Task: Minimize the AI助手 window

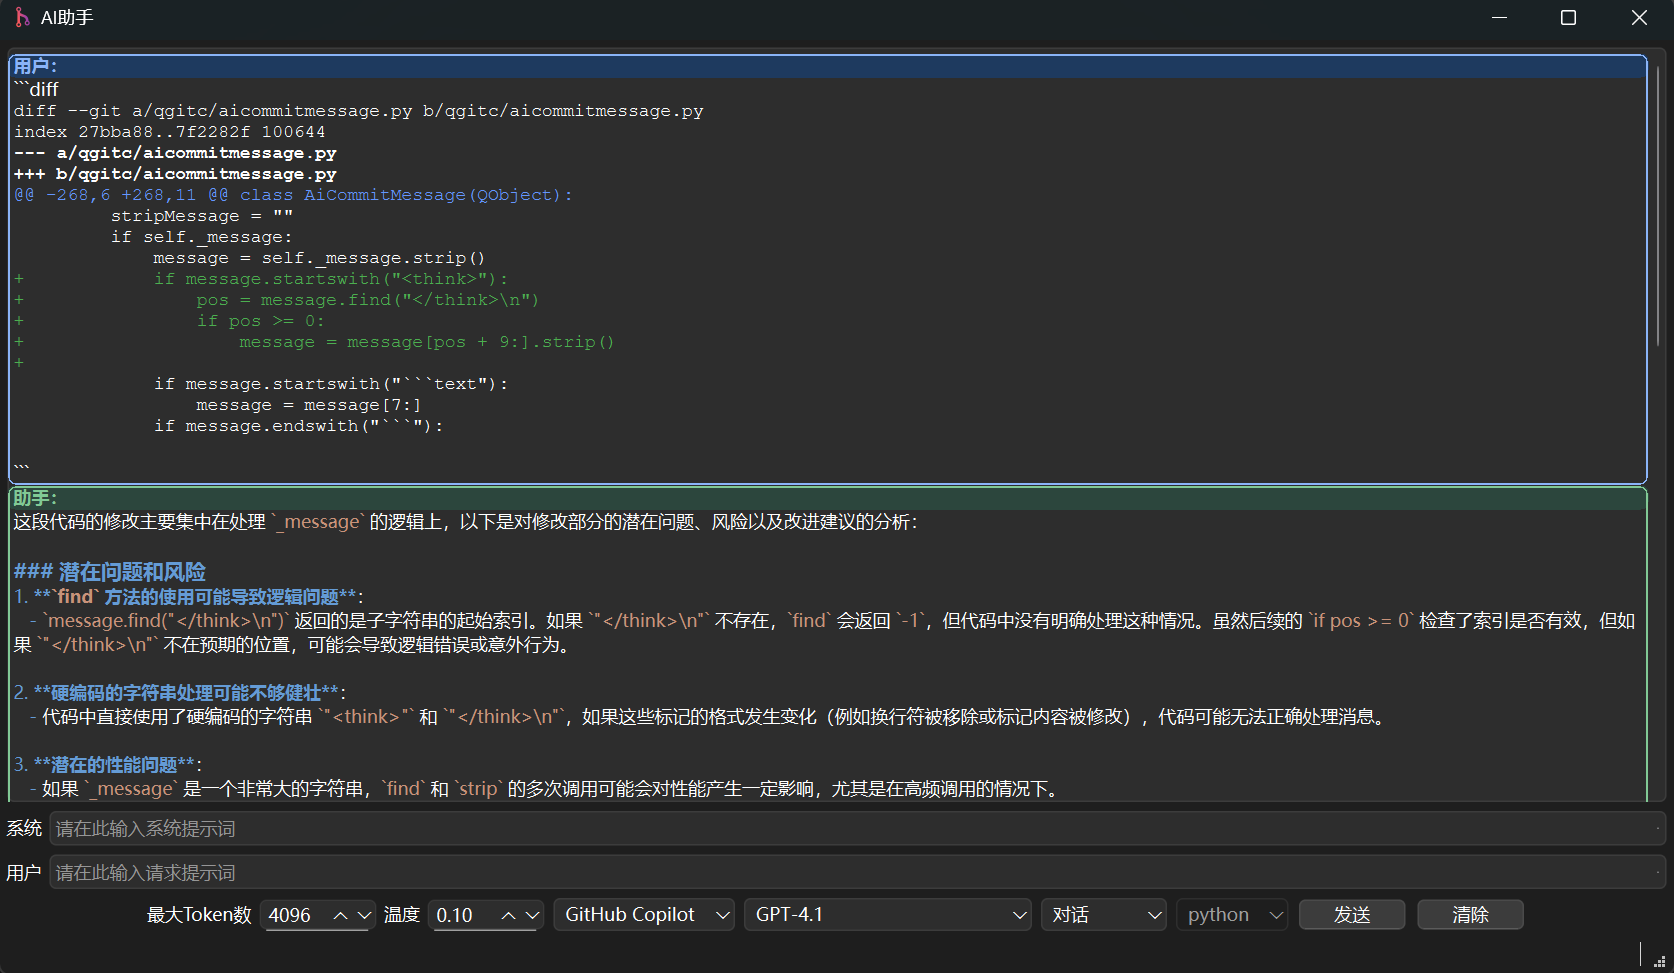Action: click(x=1499, y=18)
